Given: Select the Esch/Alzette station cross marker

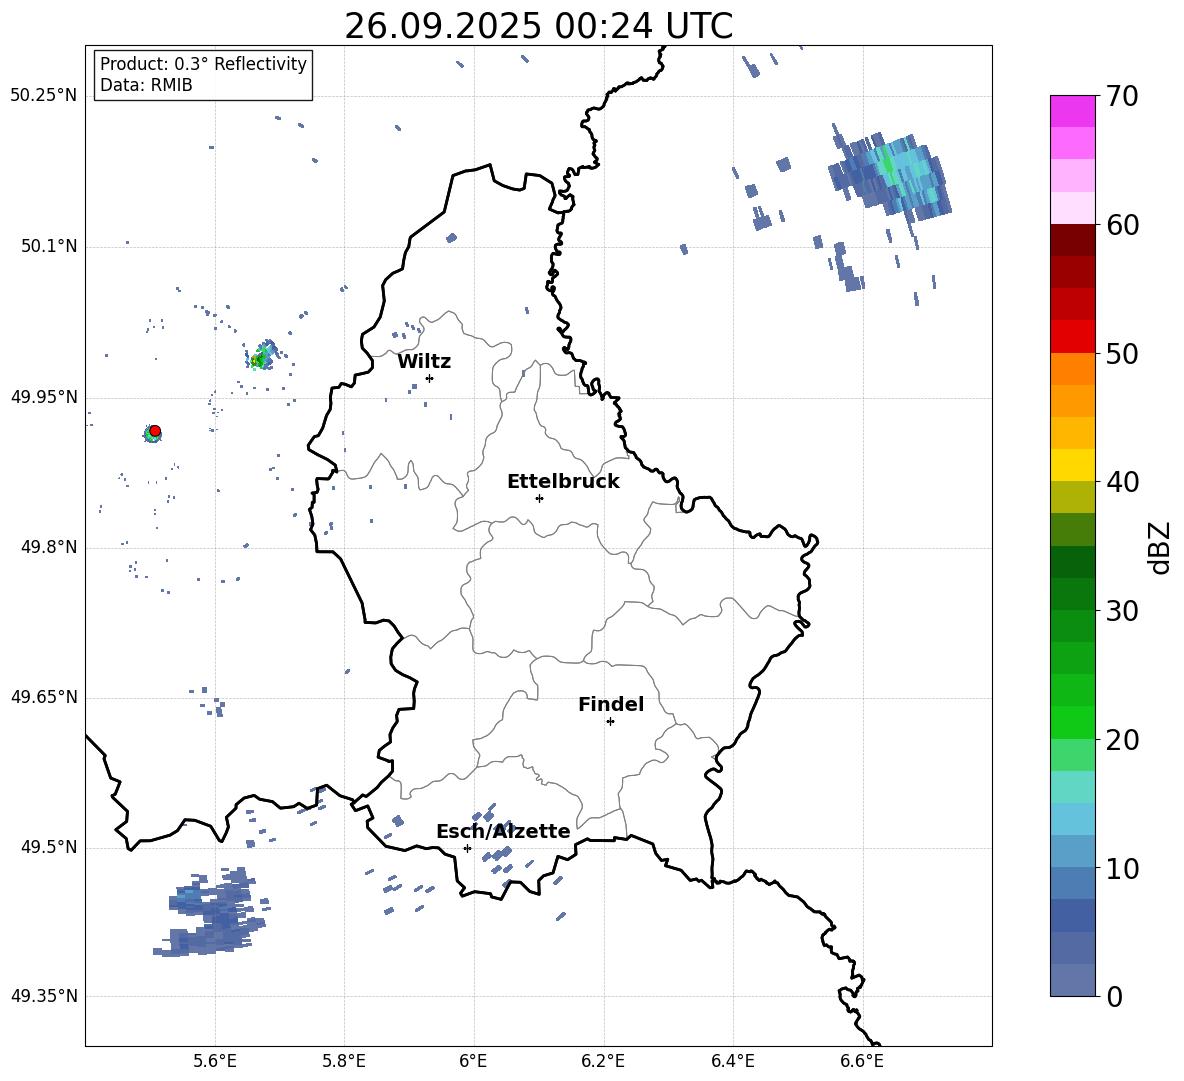Looking at the screenshot, I should (467, 848).
